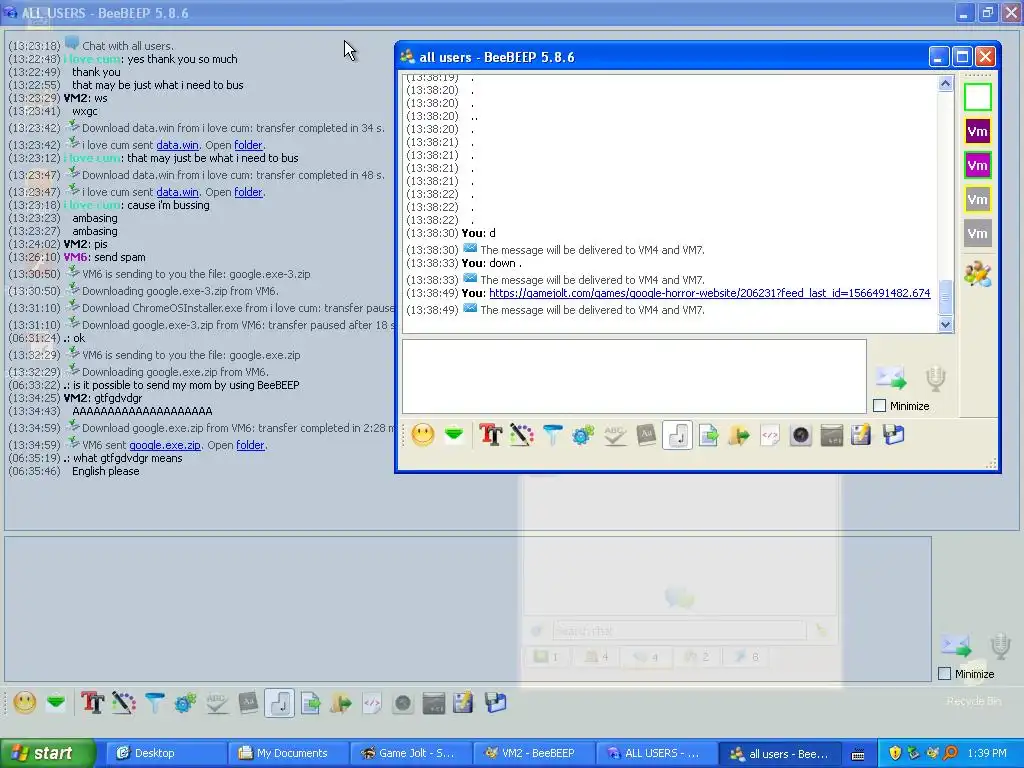Select dark purple Vm avatar with yellow border
The image size is (1024, 768).
[x=978, y=131]
